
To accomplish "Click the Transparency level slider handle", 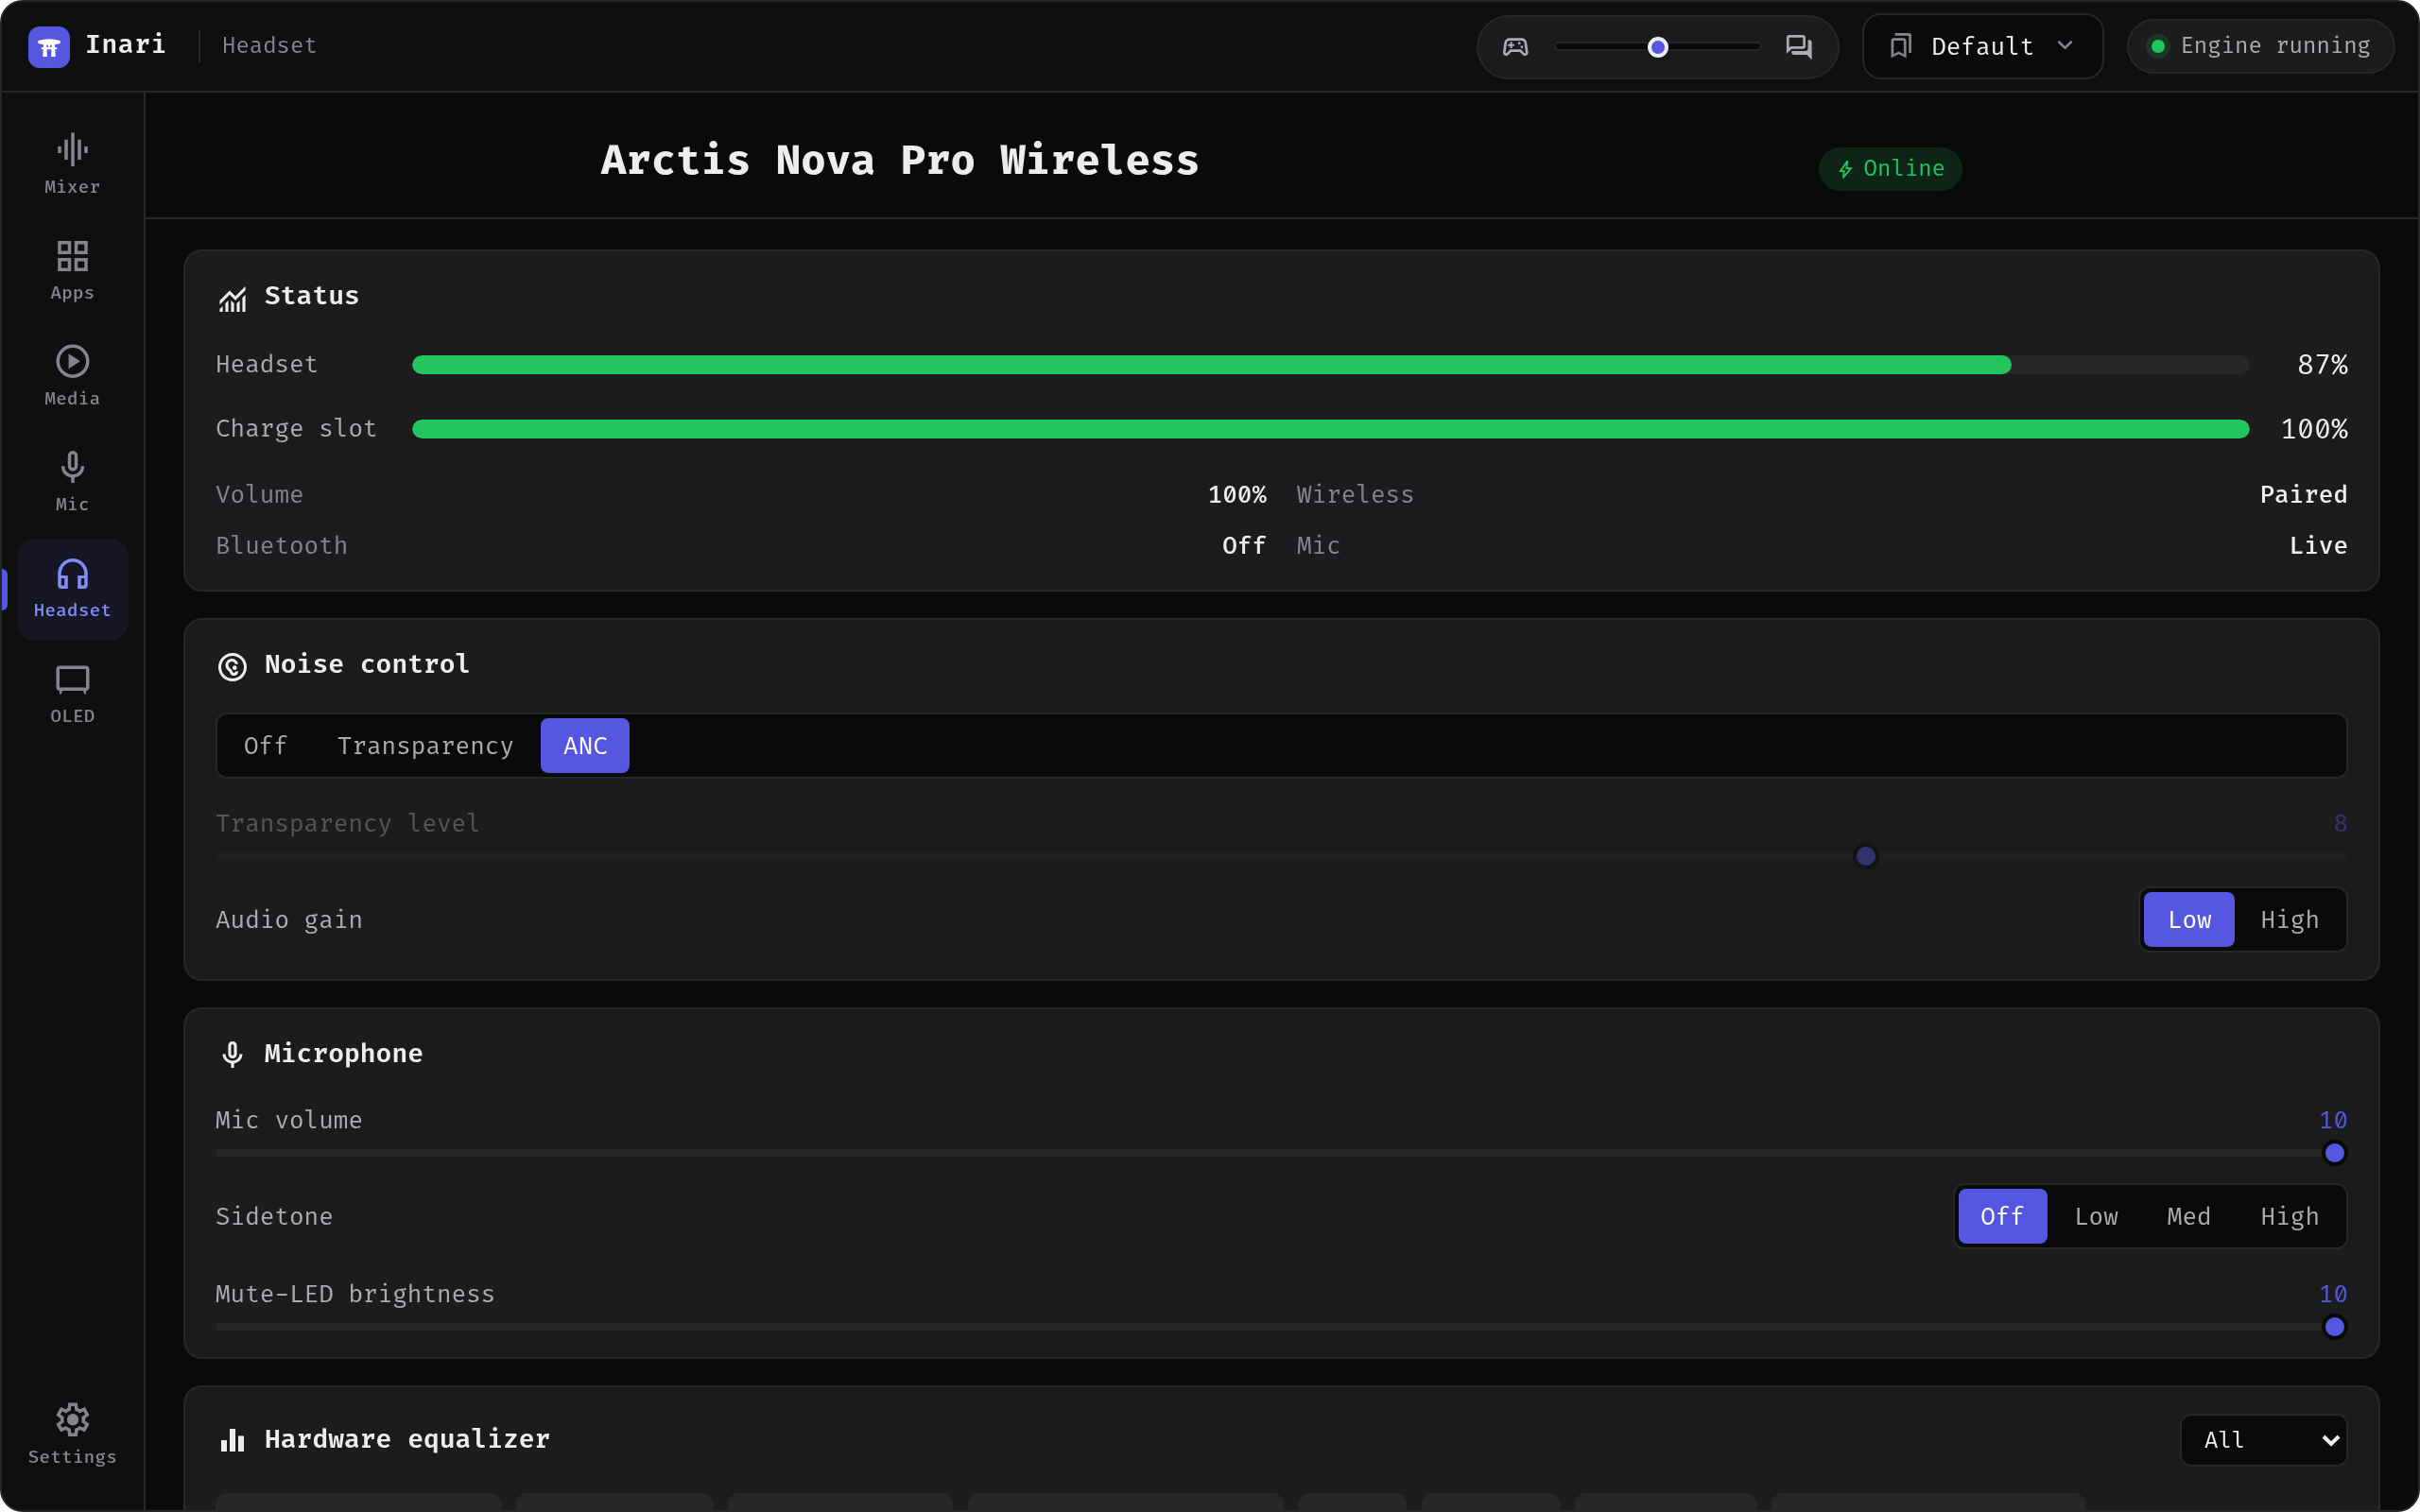I will pos(1865,857).
